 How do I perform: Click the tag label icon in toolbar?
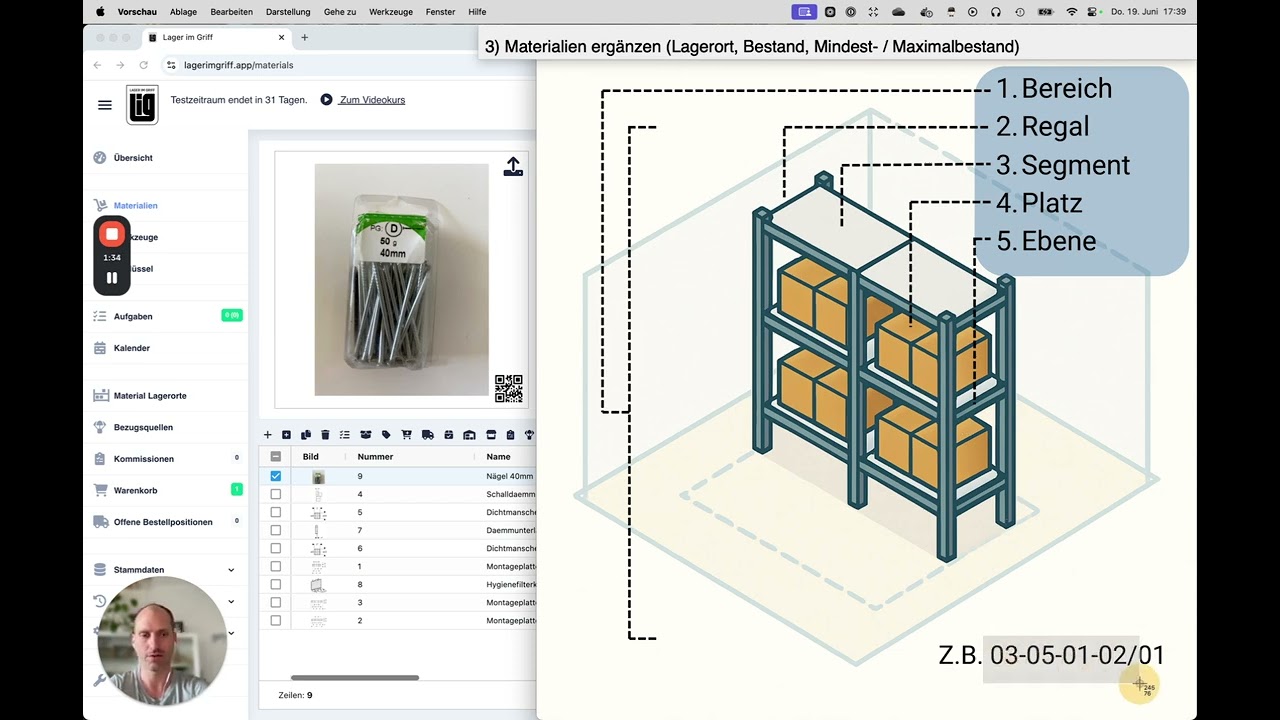[x=386, y=435]
